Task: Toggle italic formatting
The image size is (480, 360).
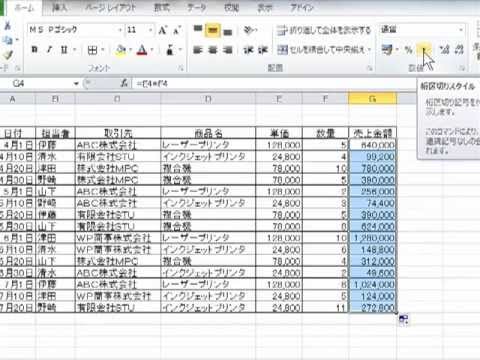Action: pyautogui.click(x=49, y=50)
